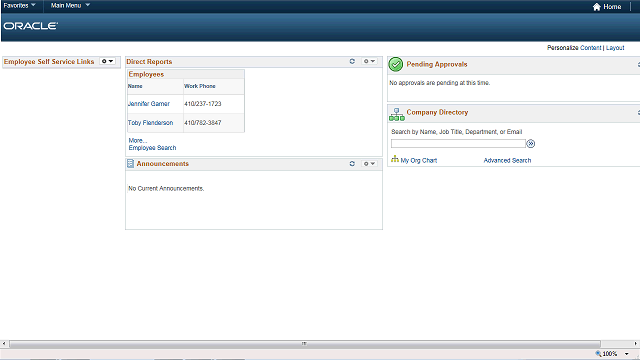The image size is (640, 360).
Task: Select phone number 410/237-1723
Action: pos(202,104)
